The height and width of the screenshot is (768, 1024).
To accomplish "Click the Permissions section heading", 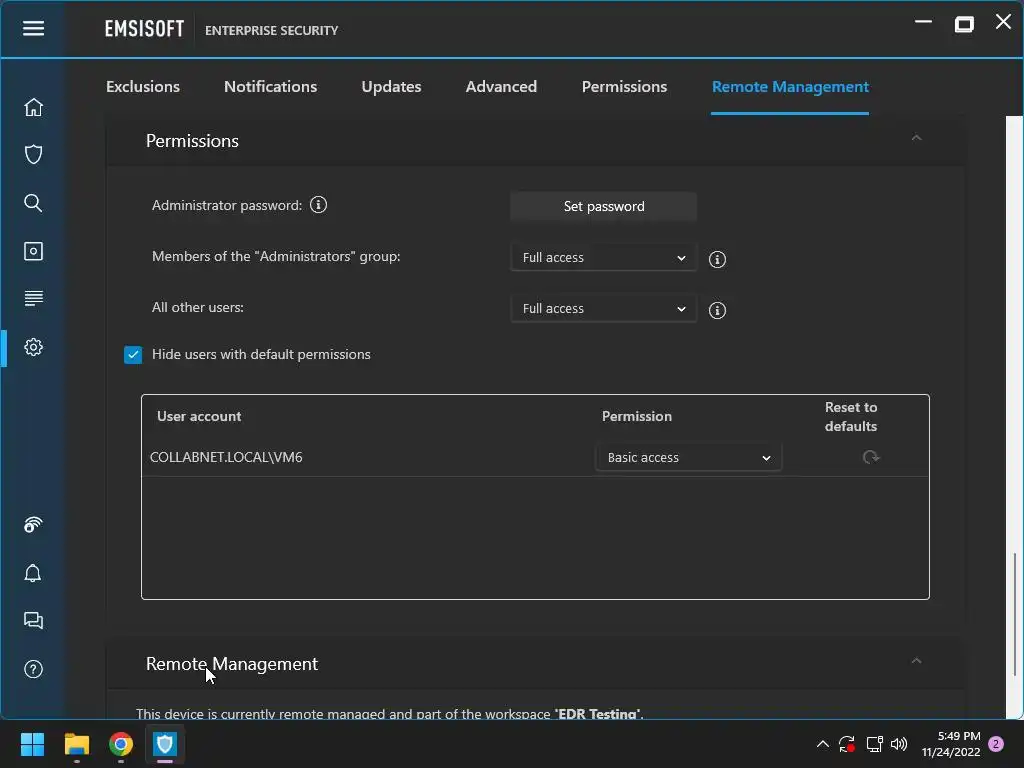I will coord(192,140).
